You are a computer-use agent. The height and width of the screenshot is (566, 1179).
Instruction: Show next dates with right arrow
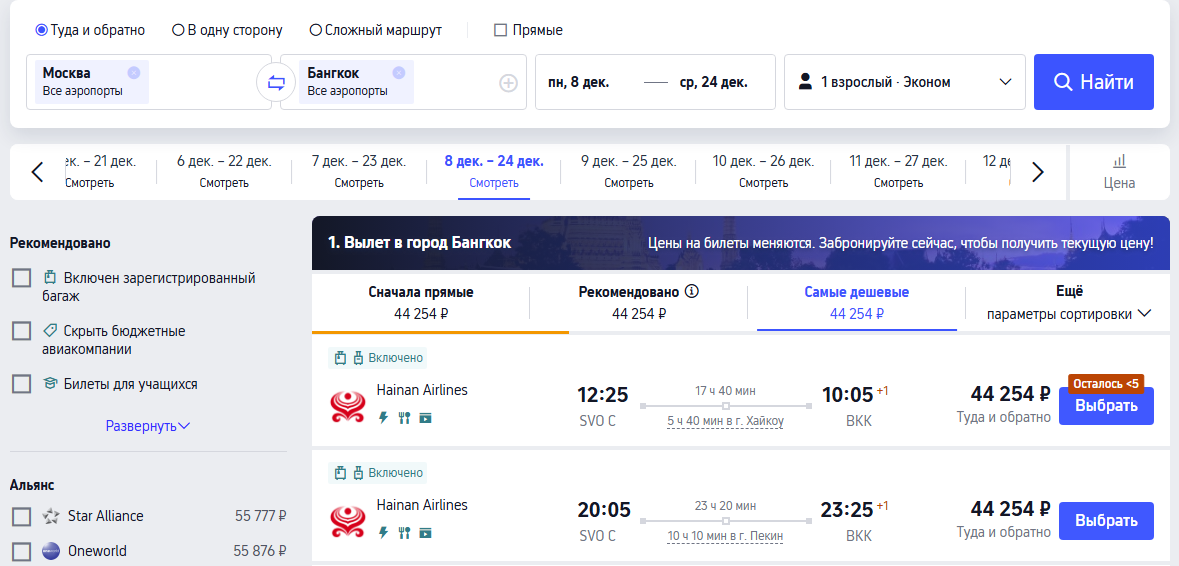click(x=1038, y=172)
